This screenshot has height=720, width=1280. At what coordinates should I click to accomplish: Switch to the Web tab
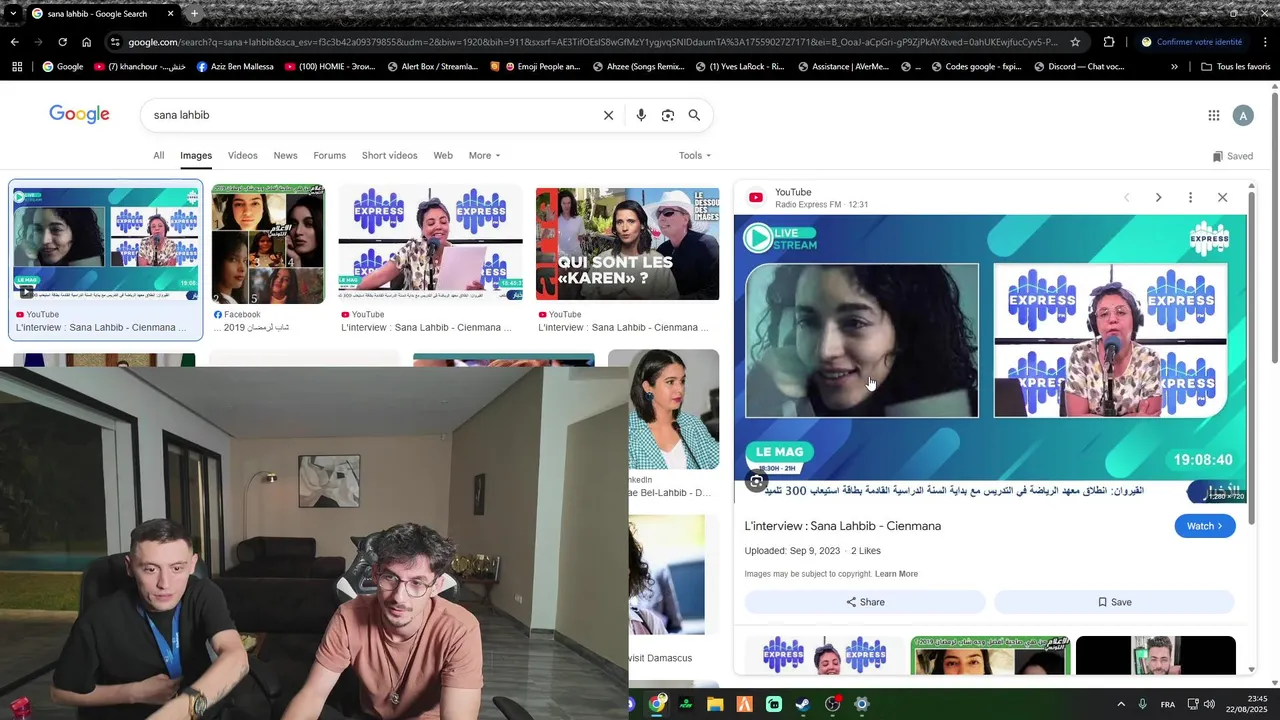click(x=443, y=155)
